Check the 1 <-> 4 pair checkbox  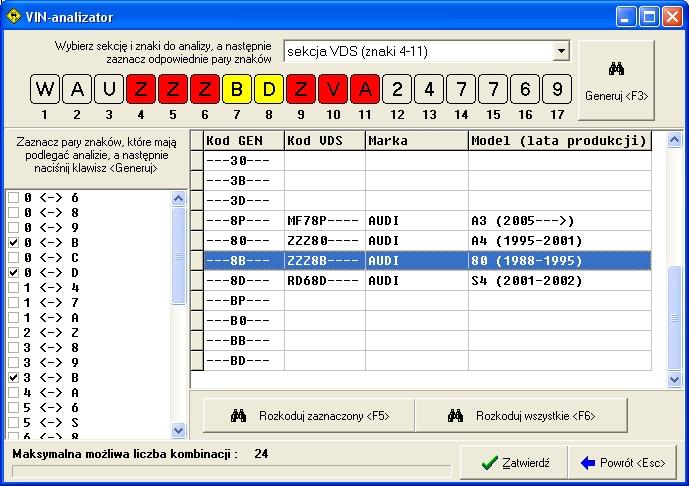(14, 287)
